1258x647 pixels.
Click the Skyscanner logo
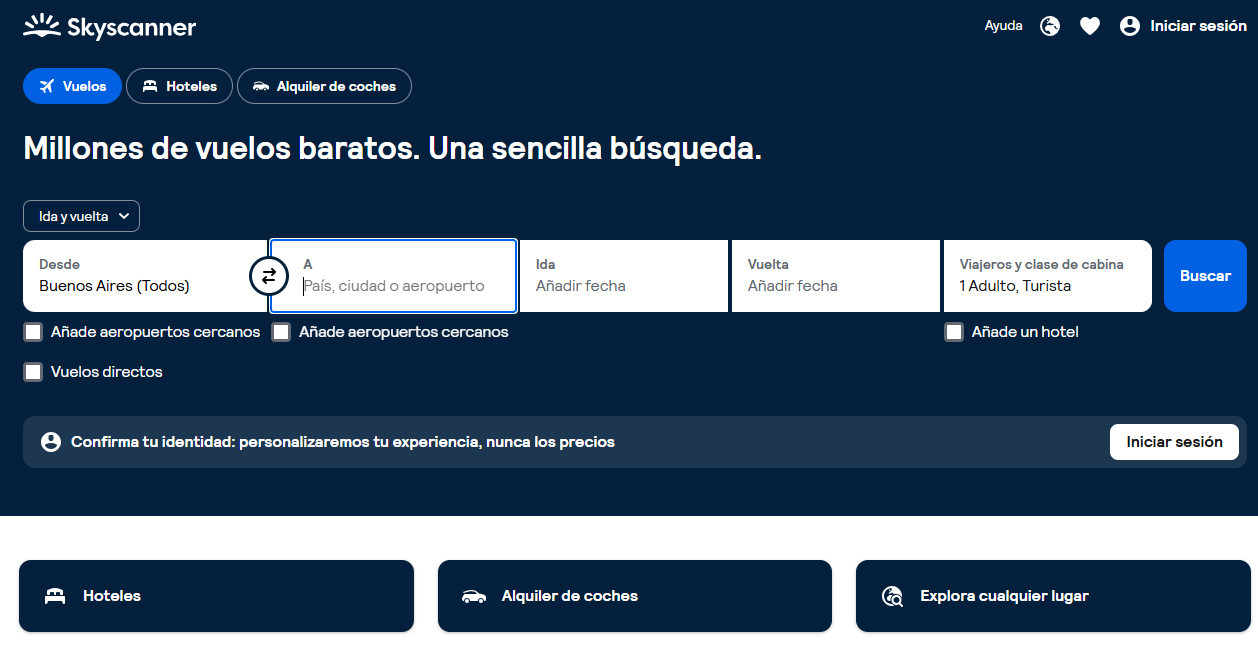(109, 27)
